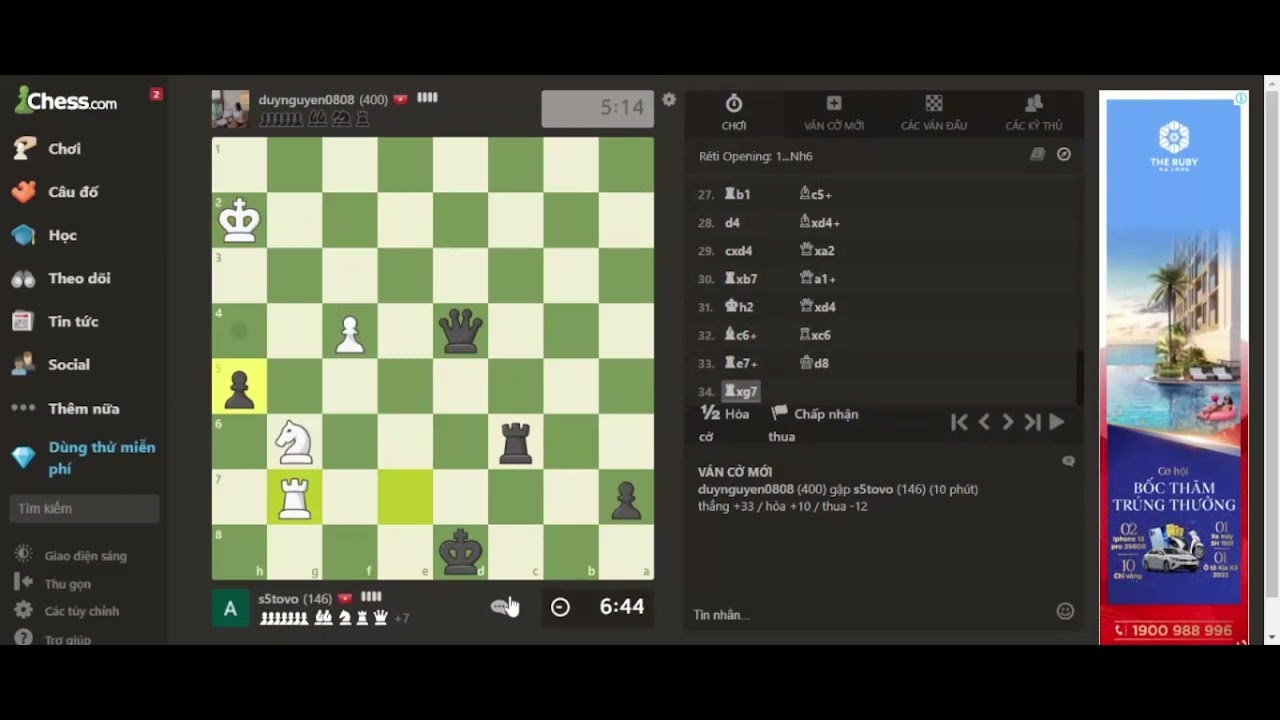The width and height of the screenshot is (1280, 720).
Task: Select move 32 Rxc6
Action: coord(815,335)
